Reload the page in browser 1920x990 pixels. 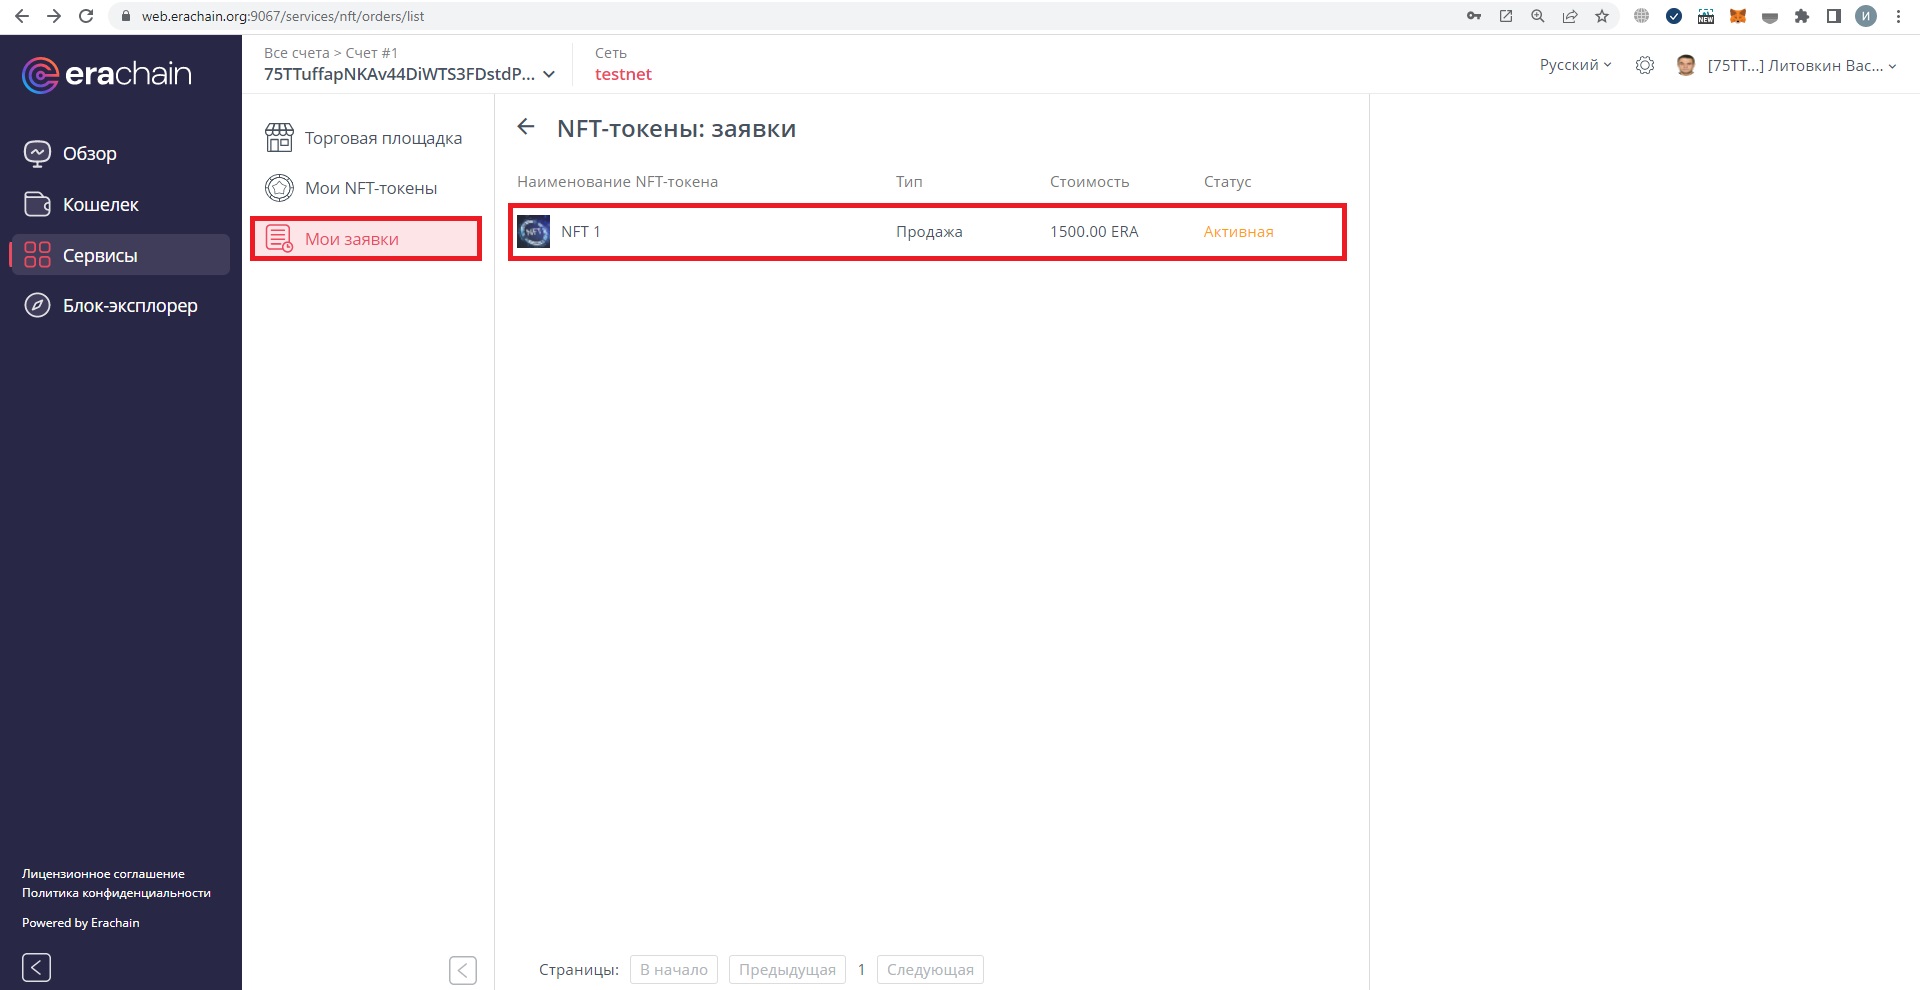point(86,16)
